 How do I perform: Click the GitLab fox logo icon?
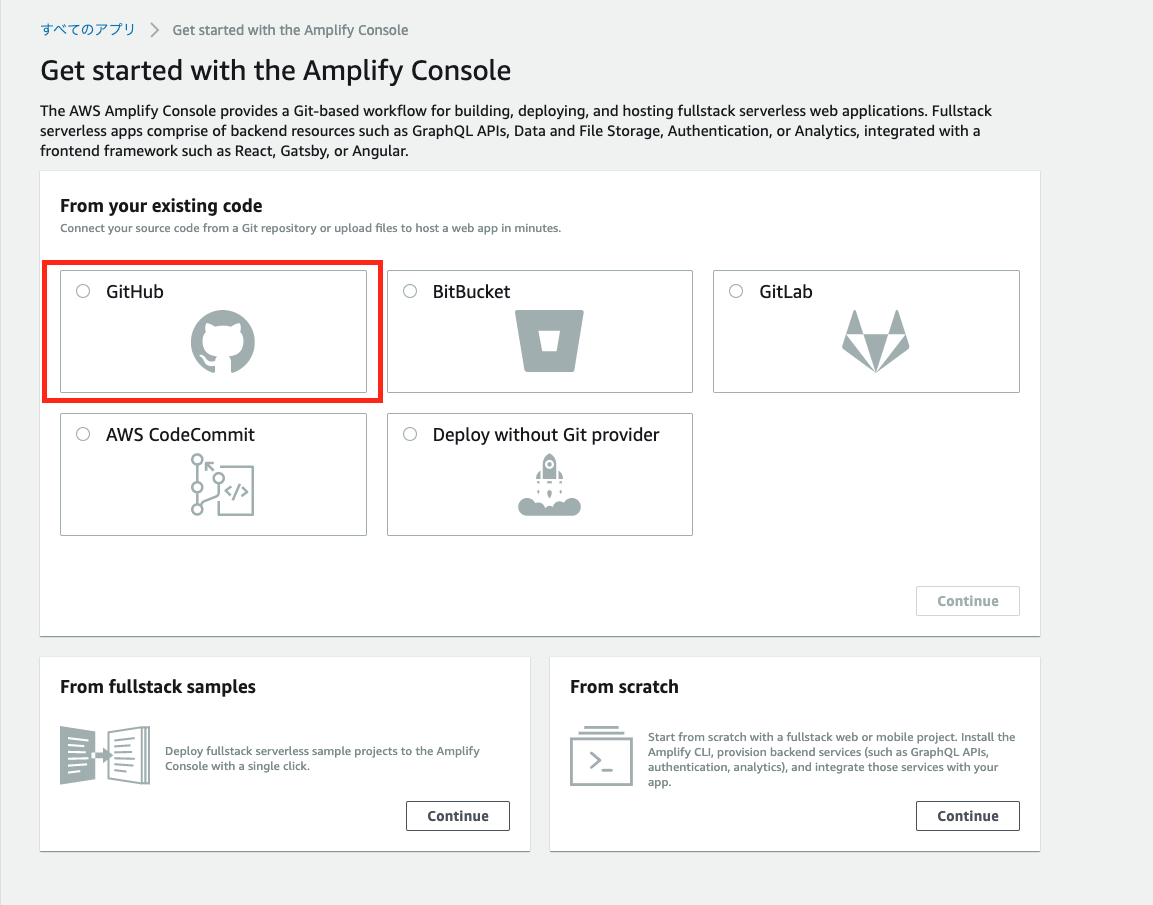pos(875,341)
